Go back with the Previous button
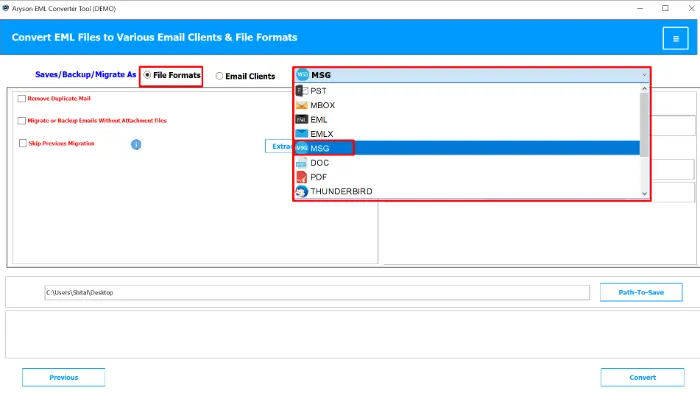Viewport: 700px width, 396px height. [x=63, y=377]
